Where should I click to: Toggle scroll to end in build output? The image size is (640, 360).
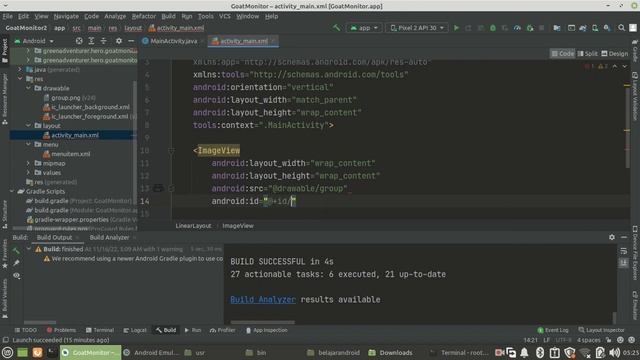click(x=624, y=263)
